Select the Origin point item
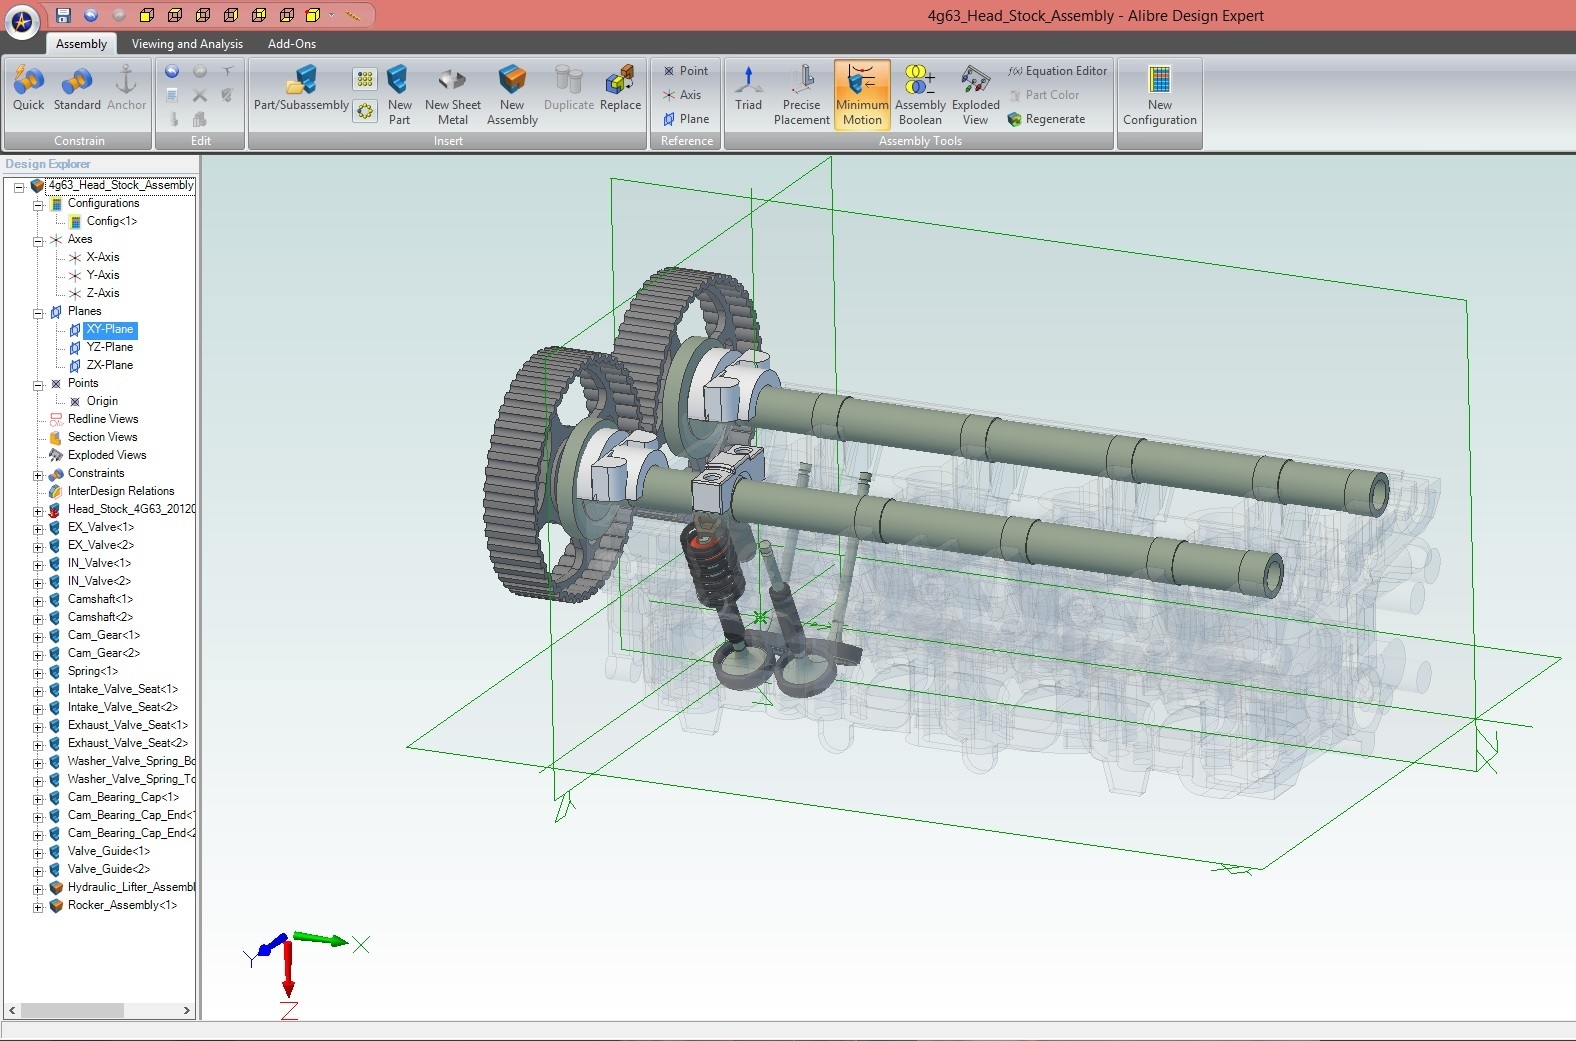Viewport: 1576px width, 1041px height. tap(102, 401)
